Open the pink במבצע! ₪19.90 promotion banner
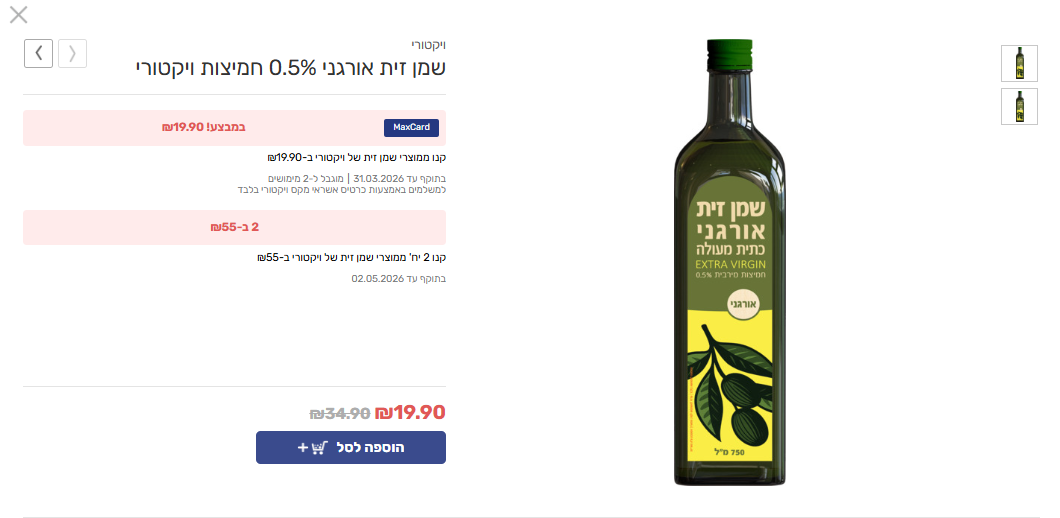Viewport: 1060px width, 518px height. point(235,128)
